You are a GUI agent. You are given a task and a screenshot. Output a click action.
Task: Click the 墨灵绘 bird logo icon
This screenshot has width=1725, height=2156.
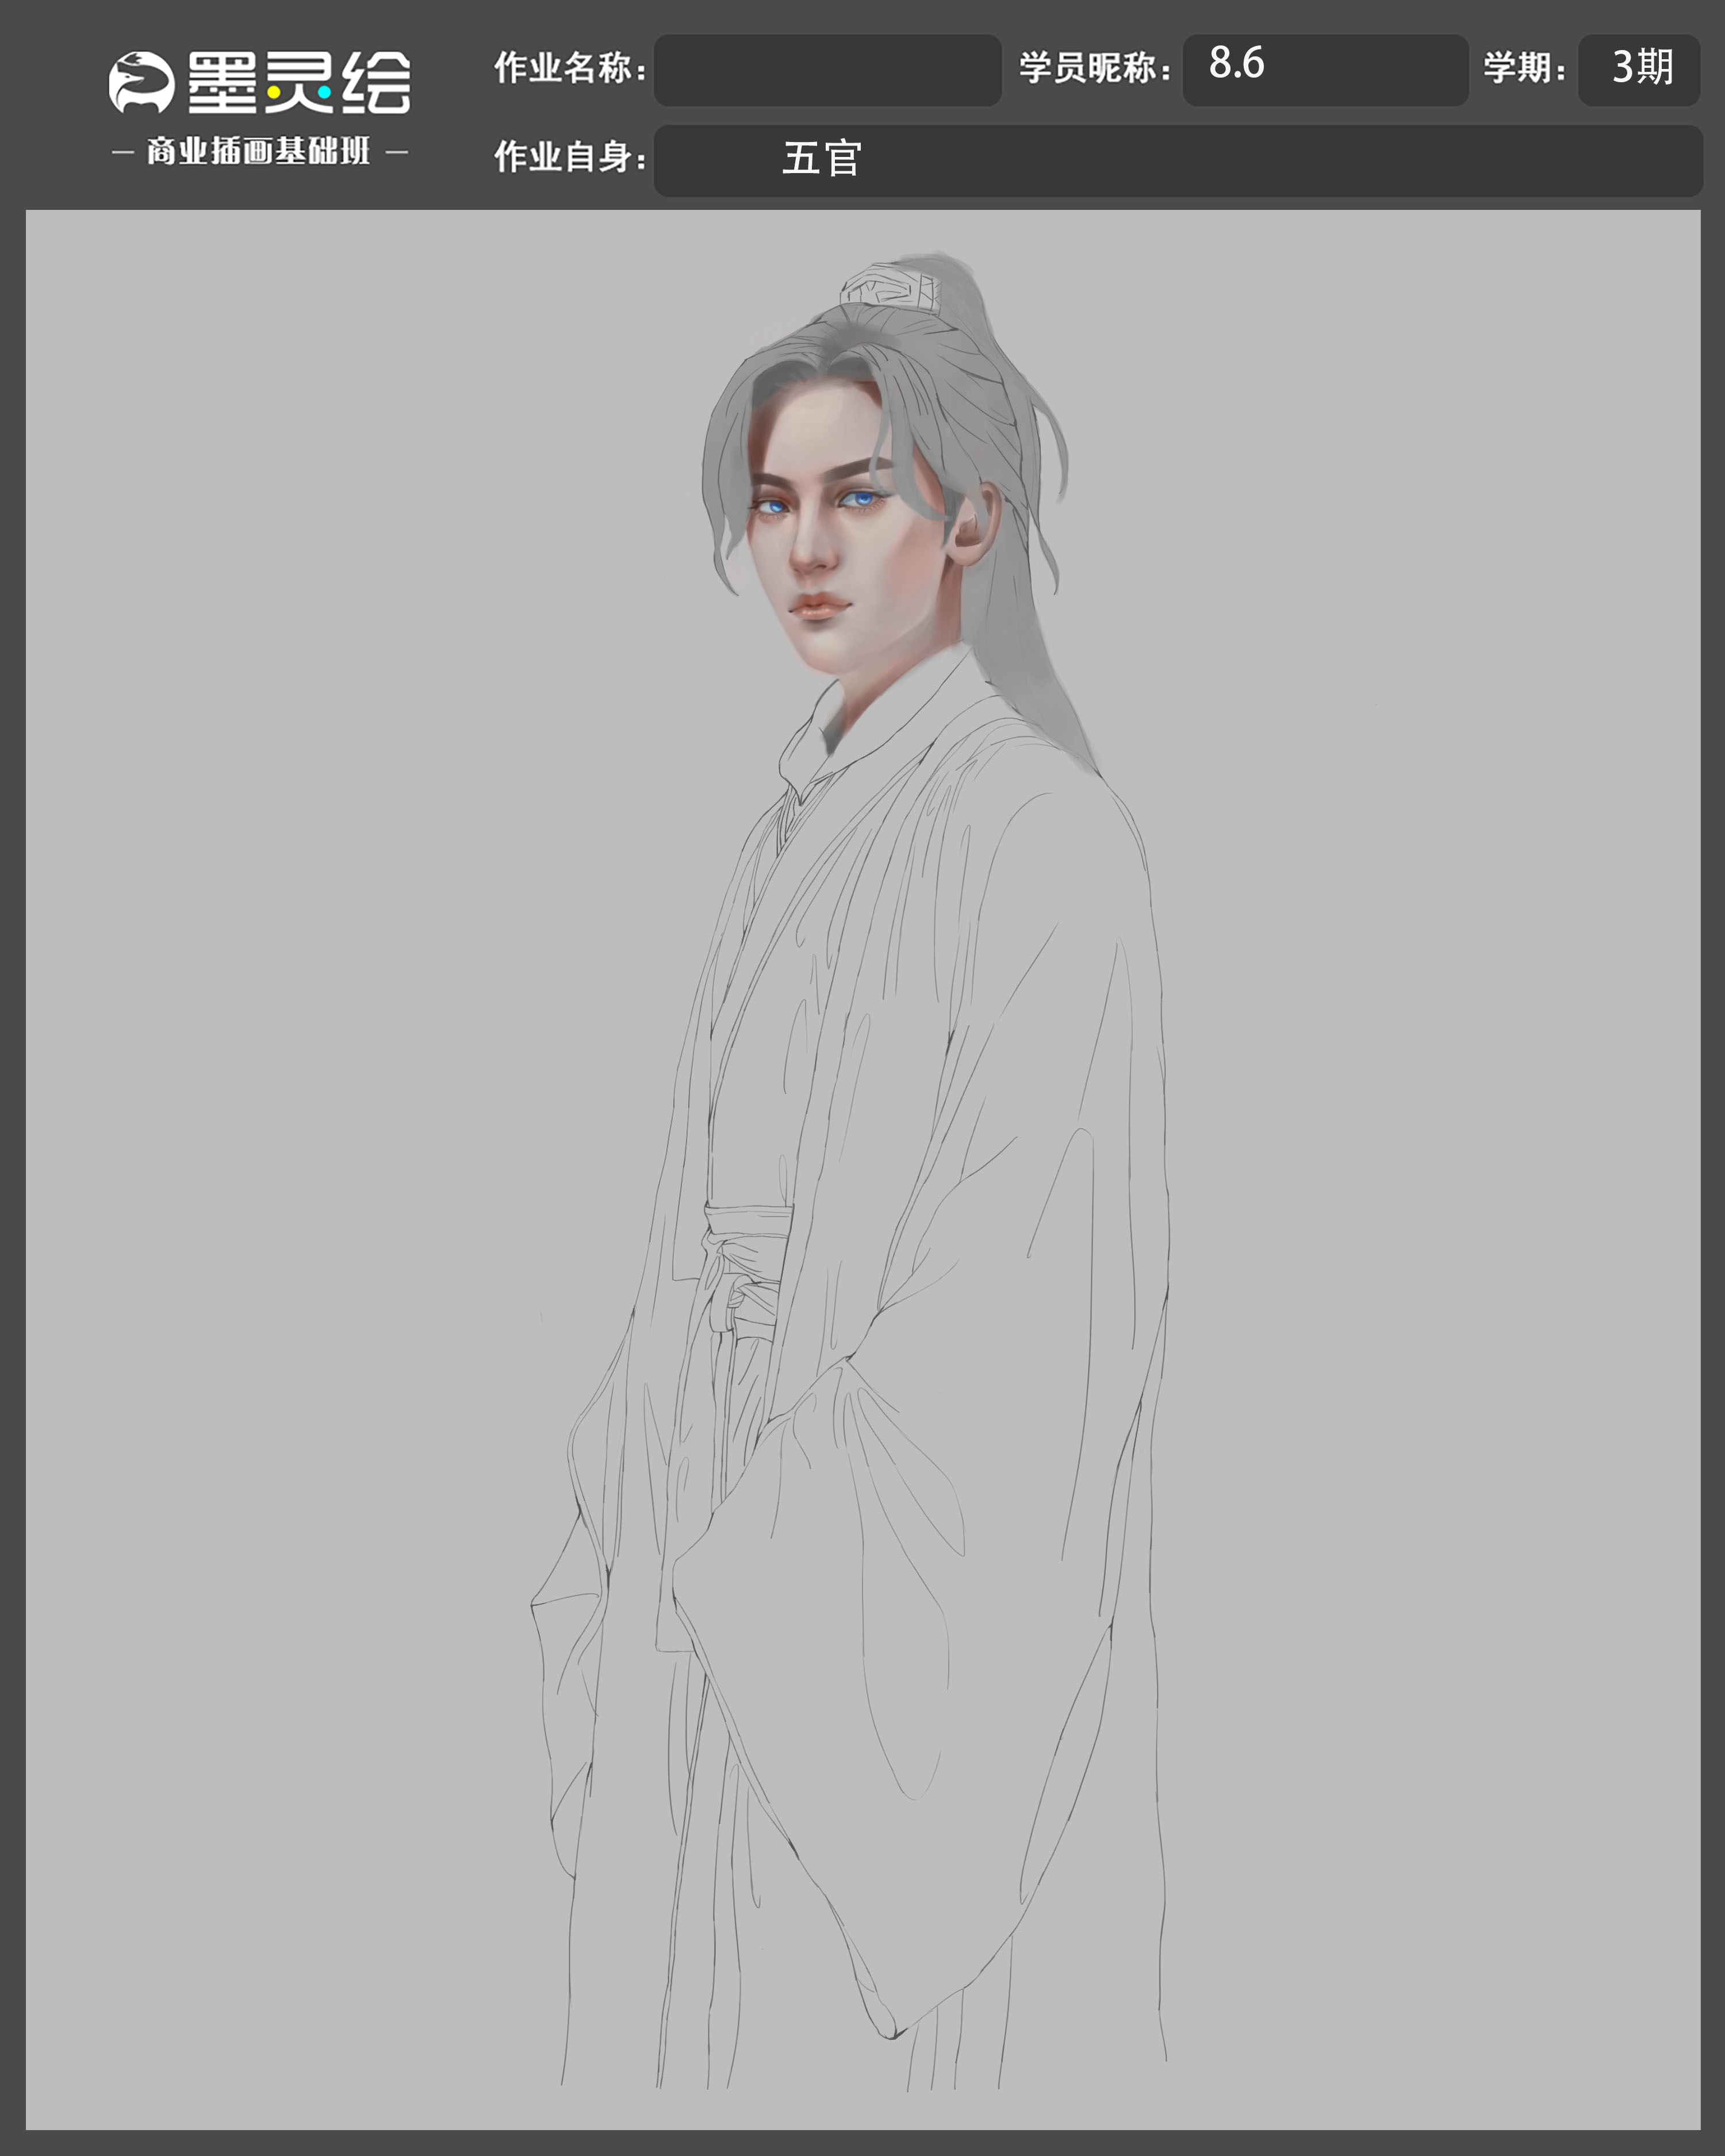(x=141, y=83)
